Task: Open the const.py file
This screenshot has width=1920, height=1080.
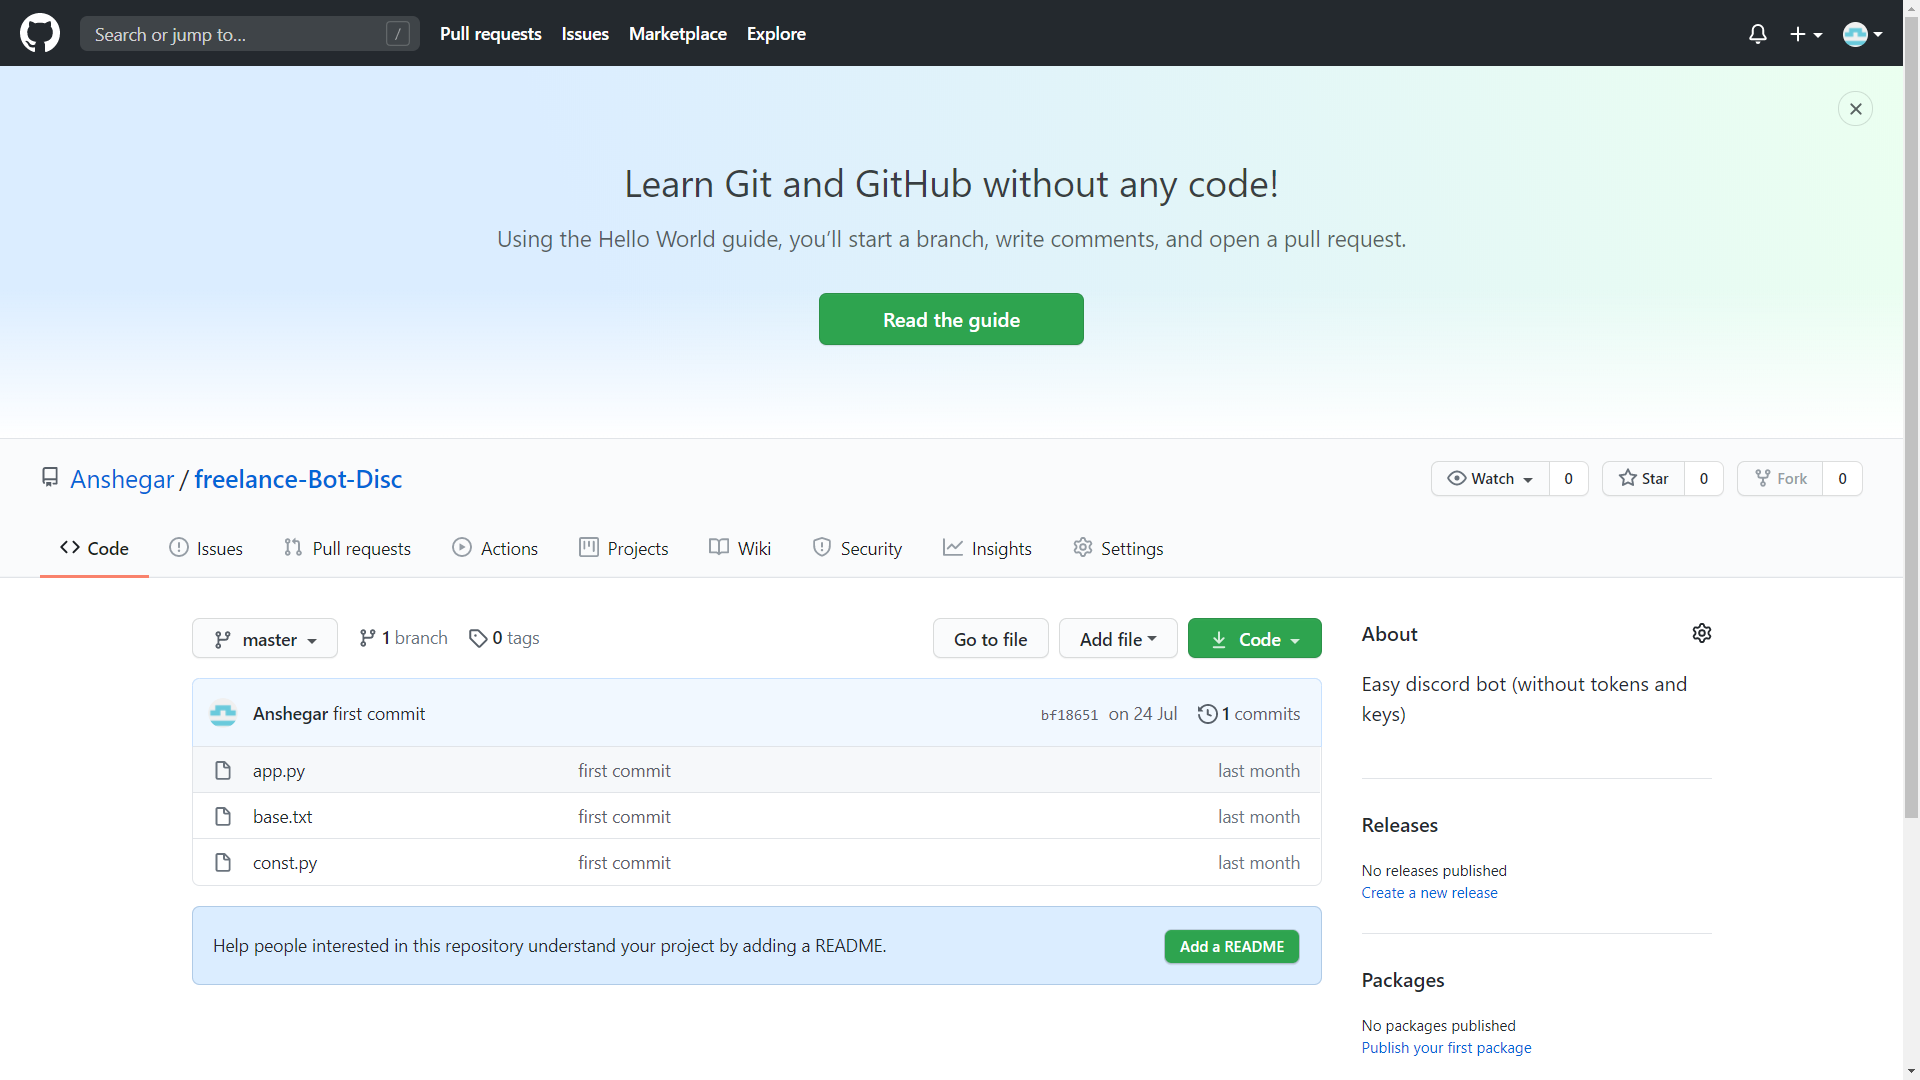Action: click(285, 863)
